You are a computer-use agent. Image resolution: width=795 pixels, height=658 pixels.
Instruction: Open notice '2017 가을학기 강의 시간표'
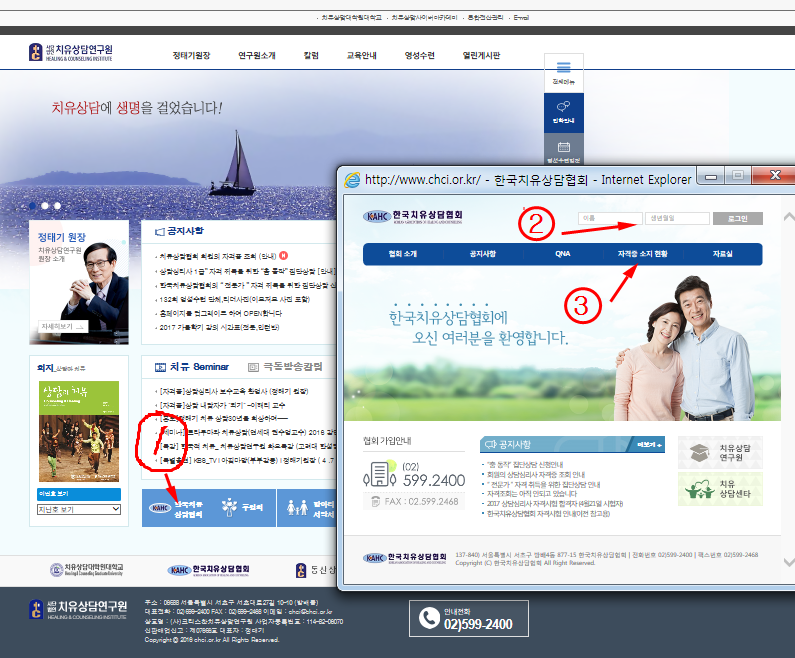(219, 327)
